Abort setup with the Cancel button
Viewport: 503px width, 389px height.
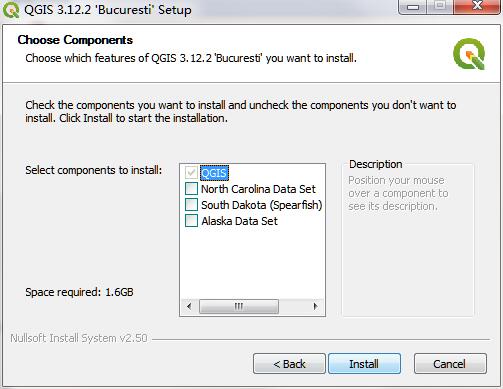tap(450, 364)
